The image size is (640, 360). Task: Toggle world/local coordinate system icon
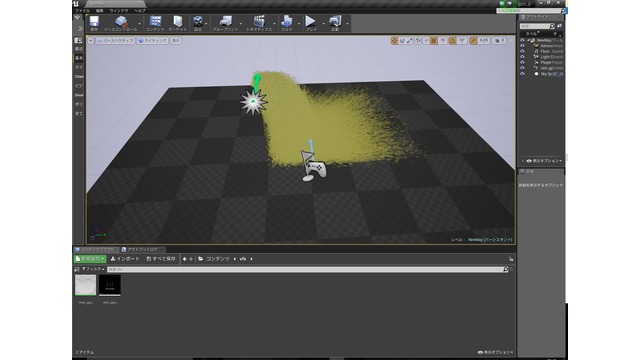pyautogui.click(x=418, y=40)
